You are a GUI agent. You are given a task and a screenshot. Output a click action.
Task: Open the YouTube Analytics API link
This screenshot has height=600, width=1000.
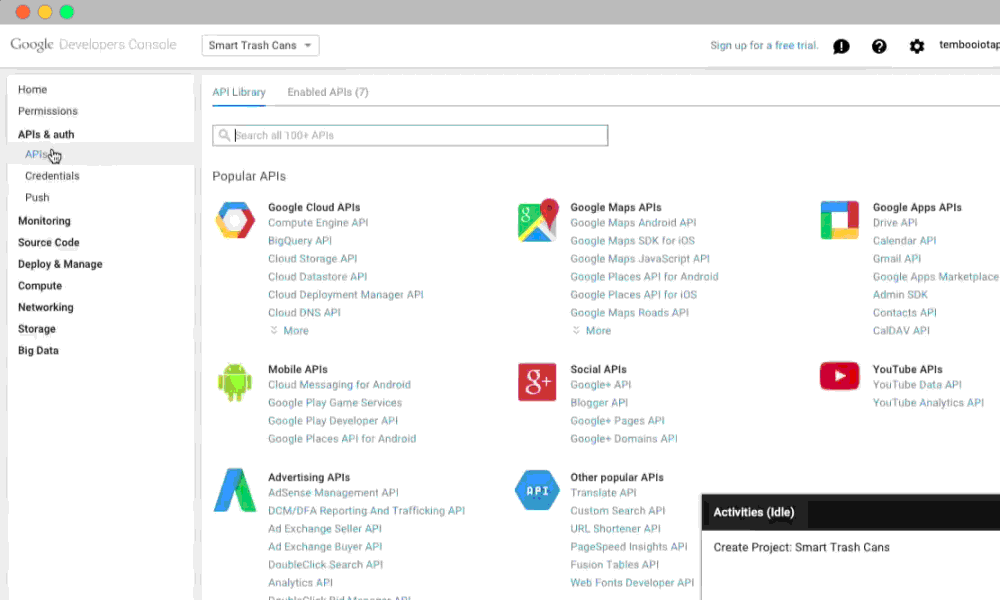pyautogui.click(x=928, y=403)
